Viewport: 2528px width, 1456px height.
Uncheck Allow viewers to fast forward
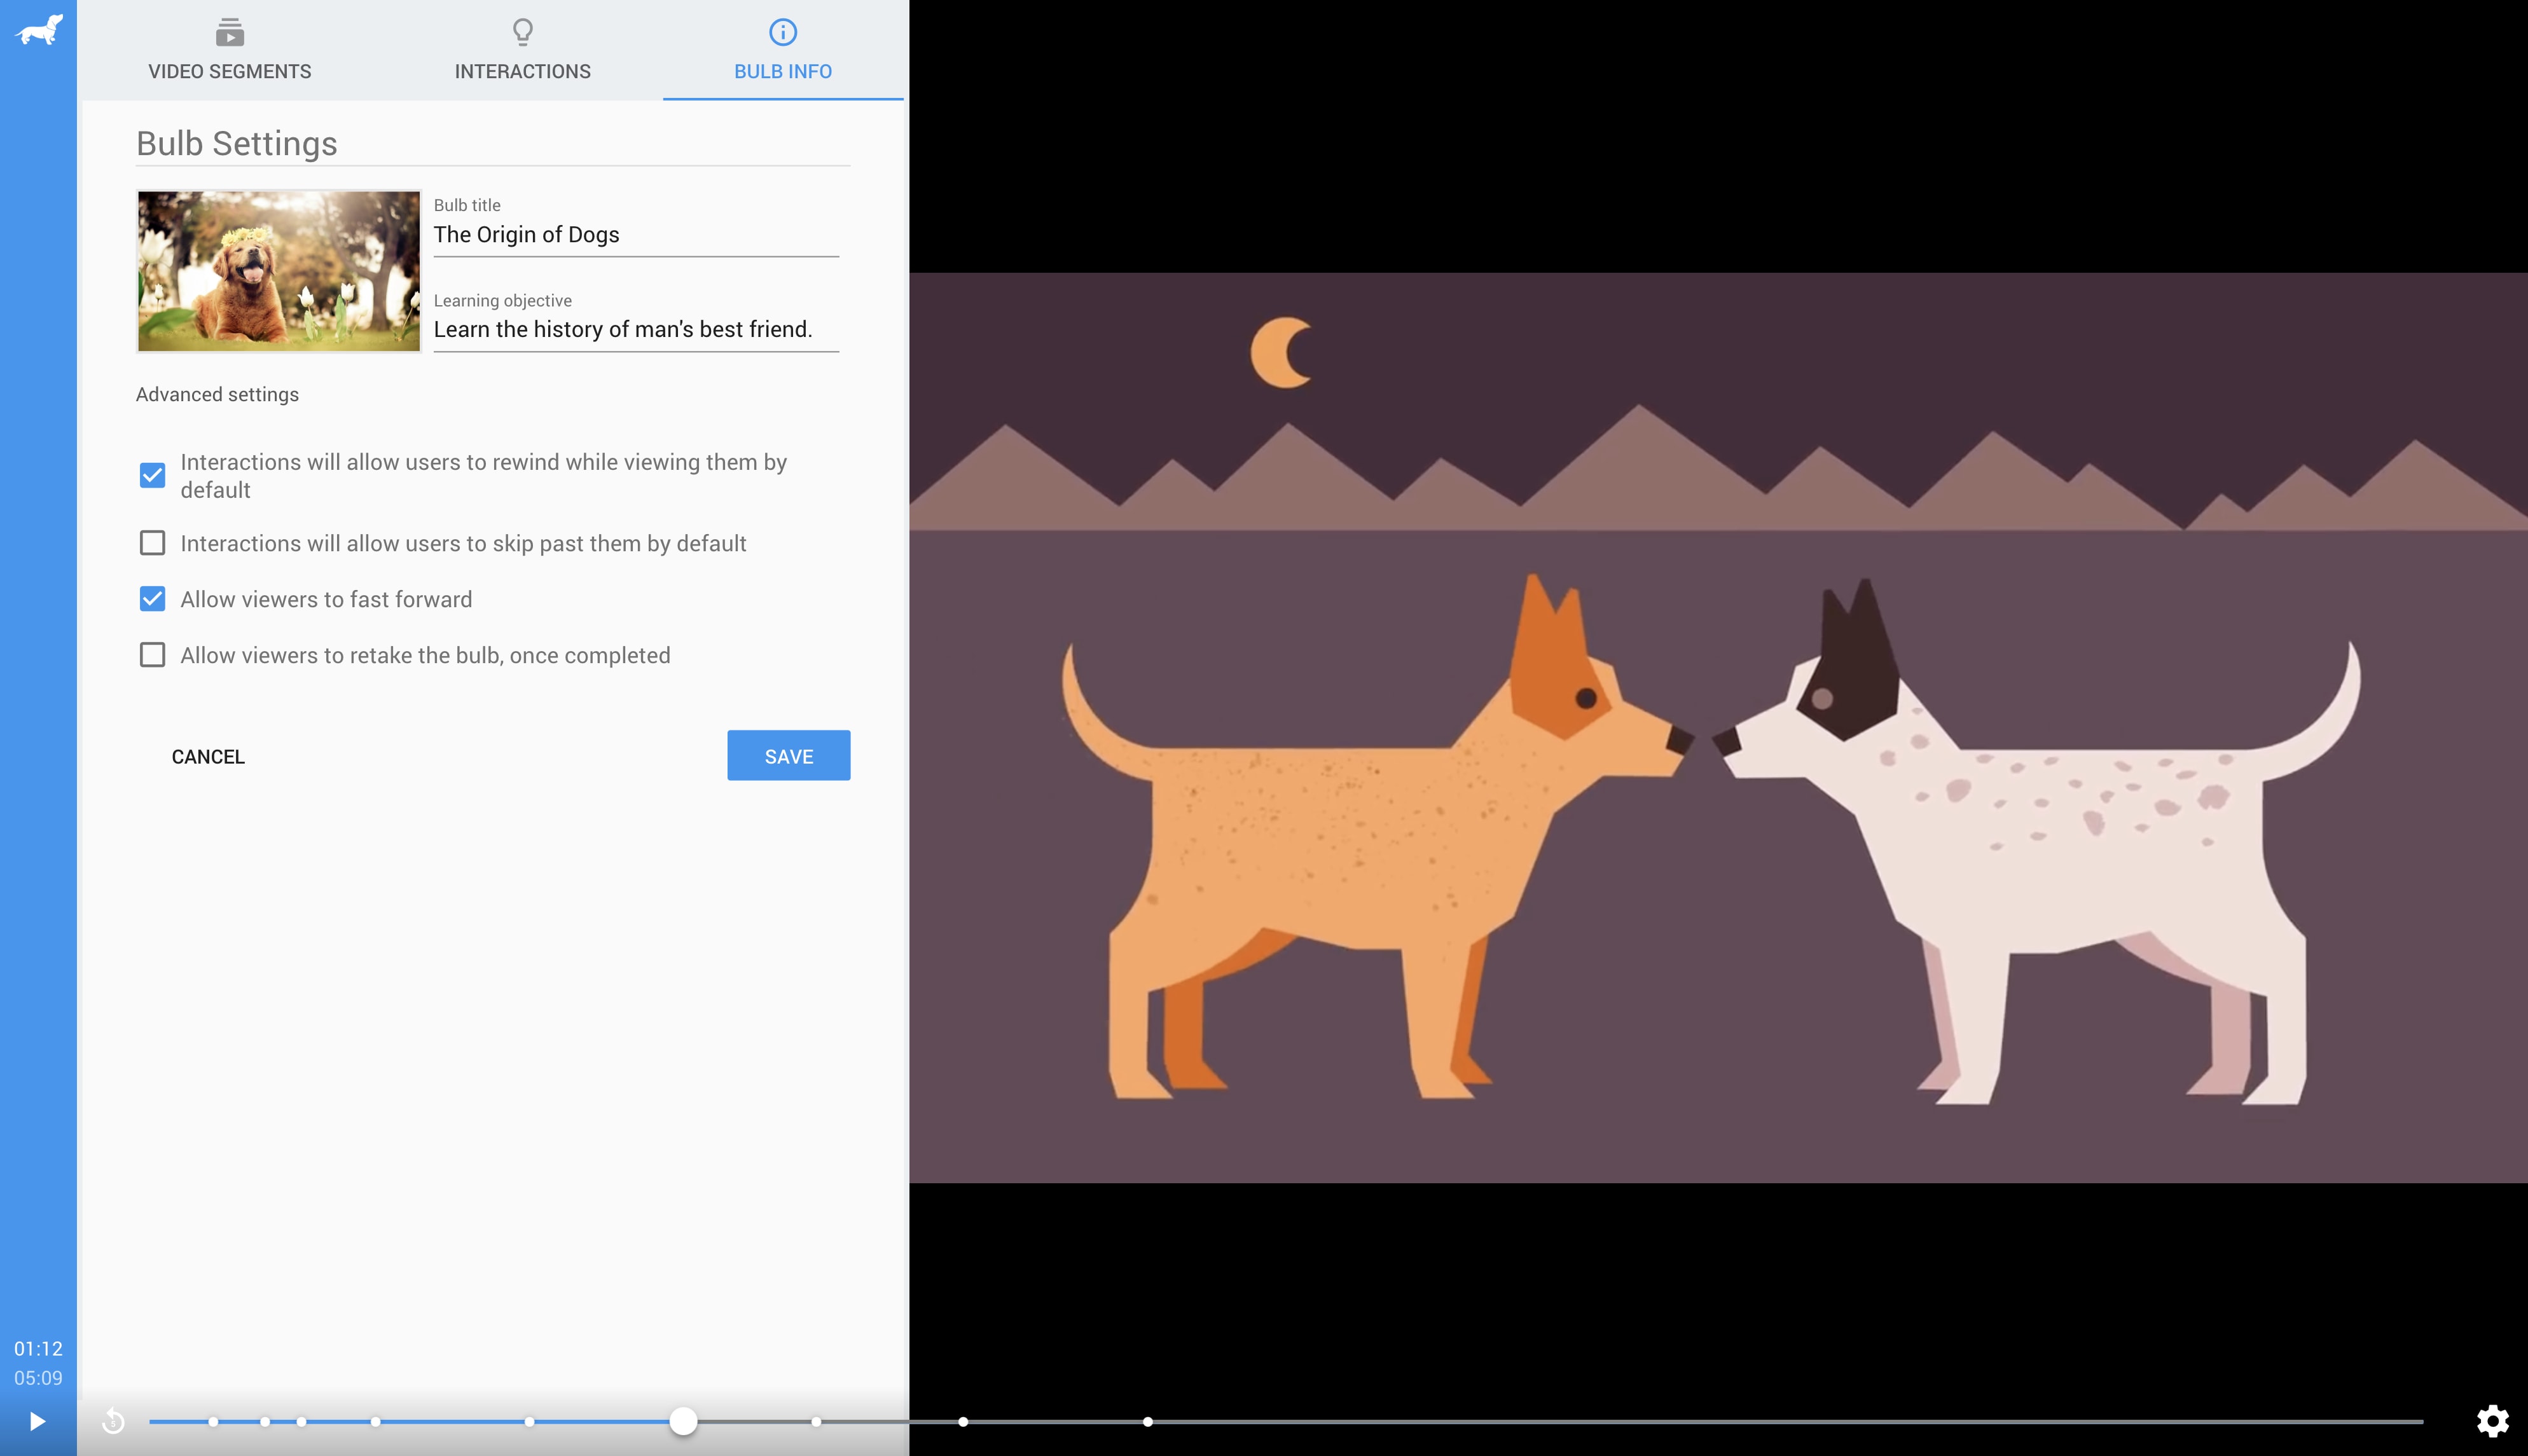coord(152,599)
